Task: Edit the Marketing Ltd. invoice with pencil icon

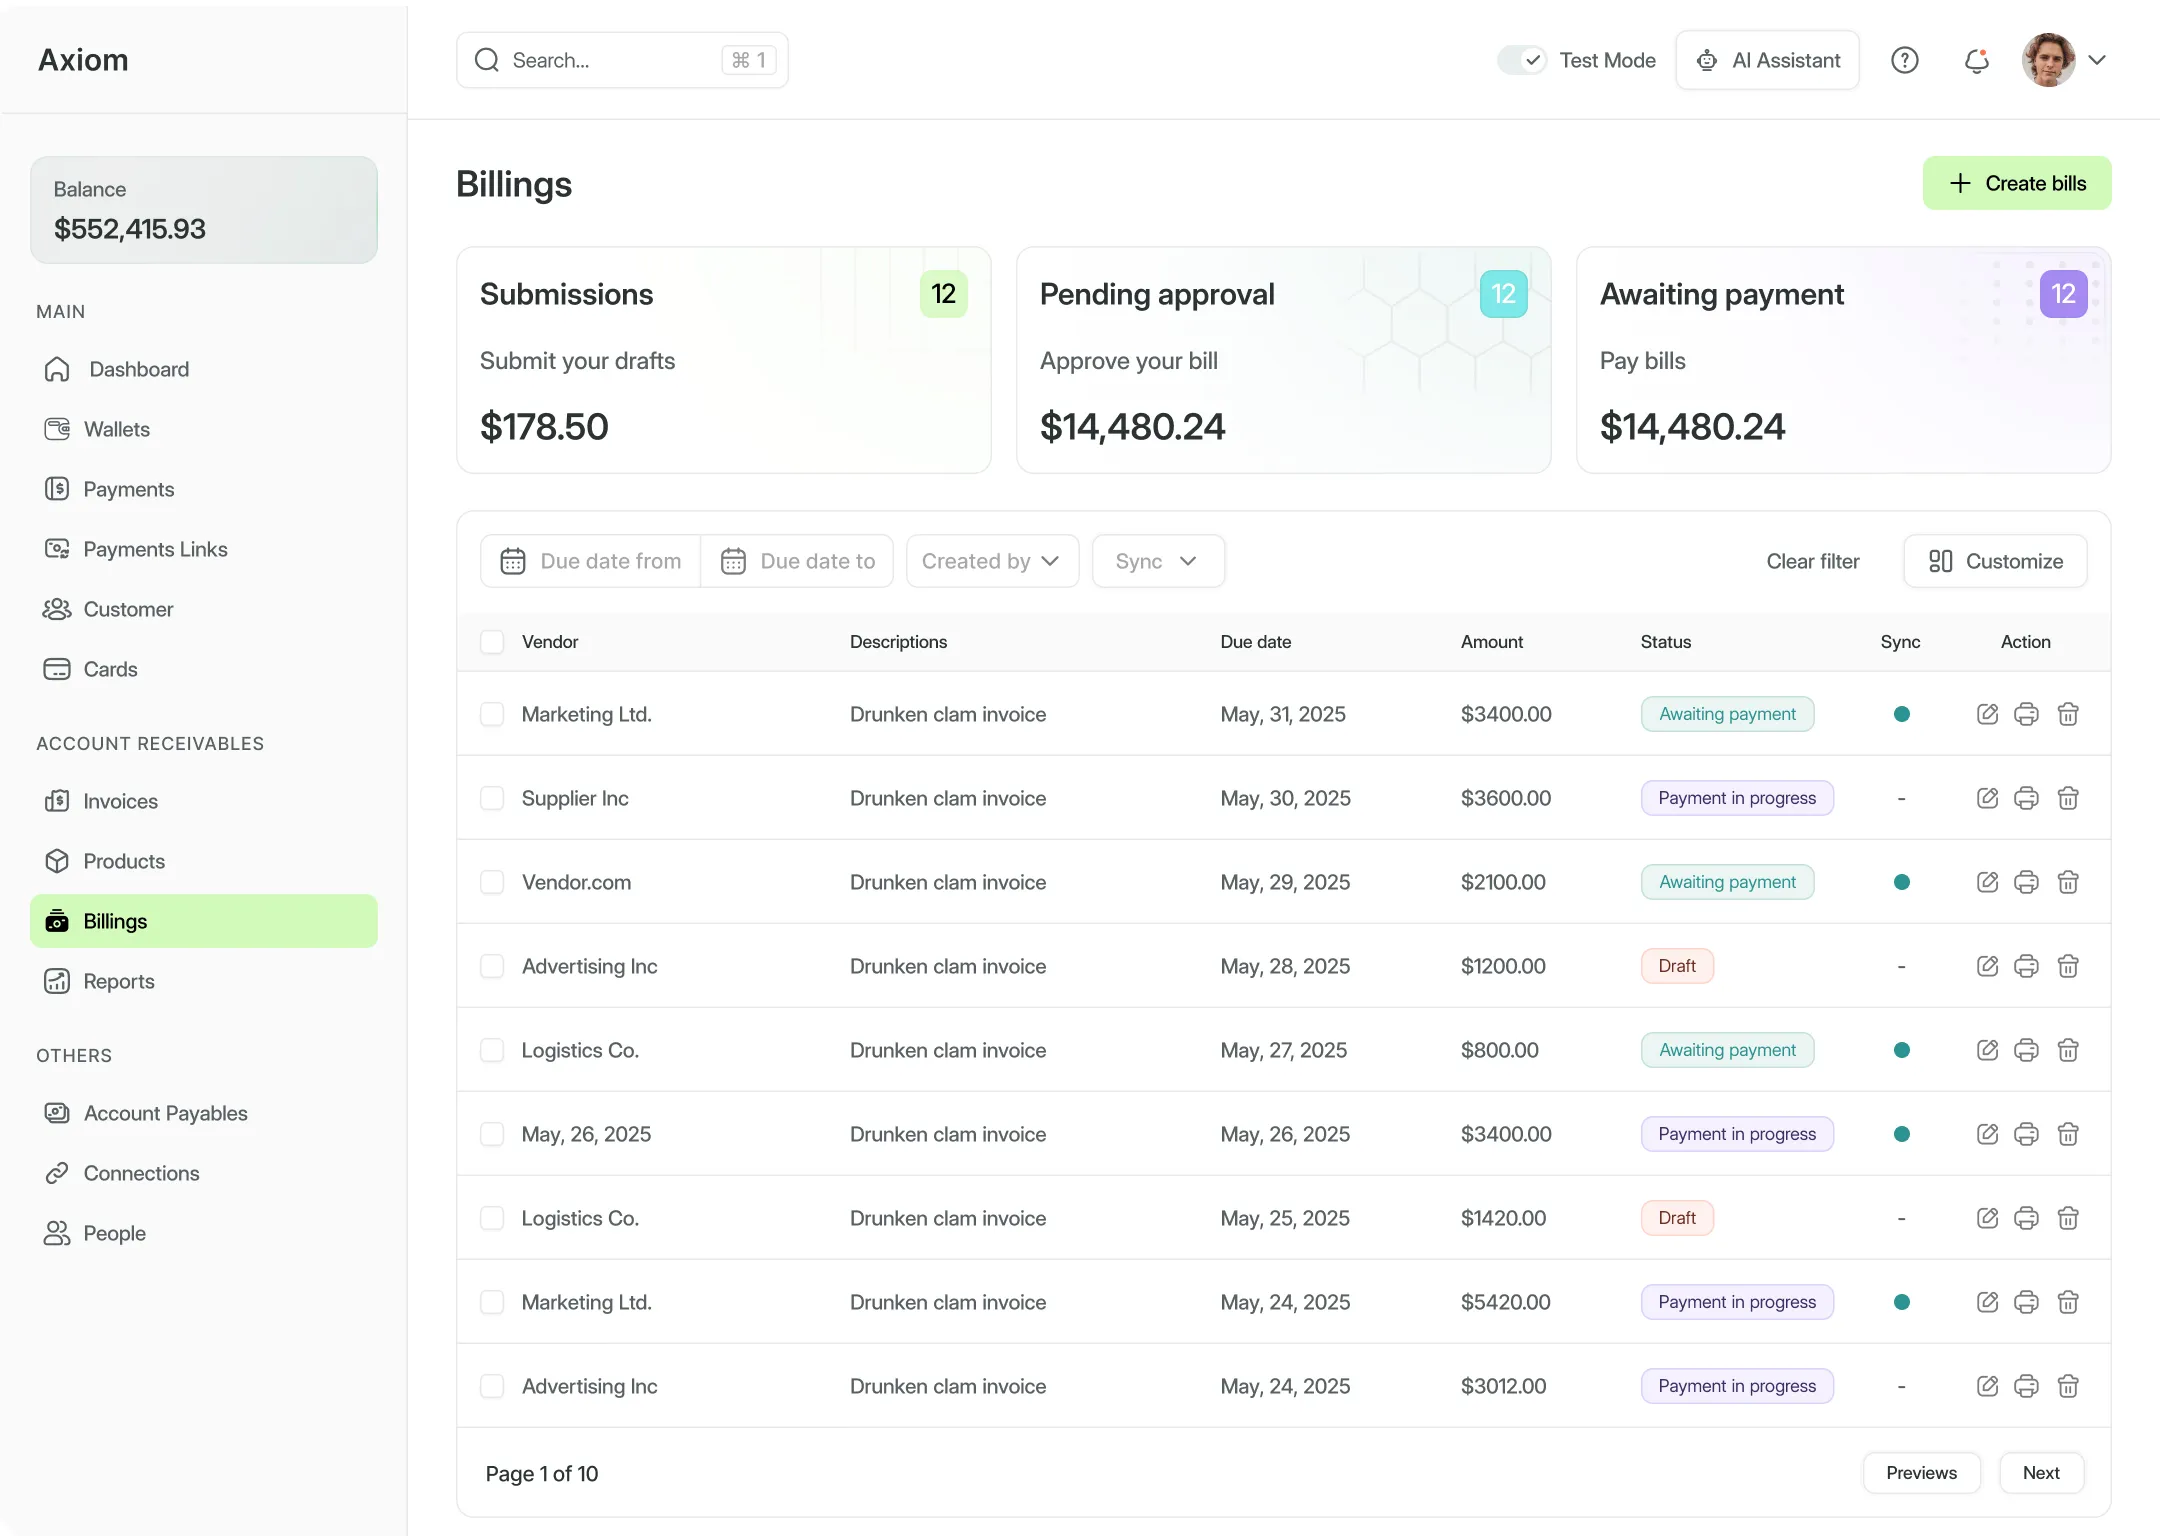Action: pos(1987,714)
